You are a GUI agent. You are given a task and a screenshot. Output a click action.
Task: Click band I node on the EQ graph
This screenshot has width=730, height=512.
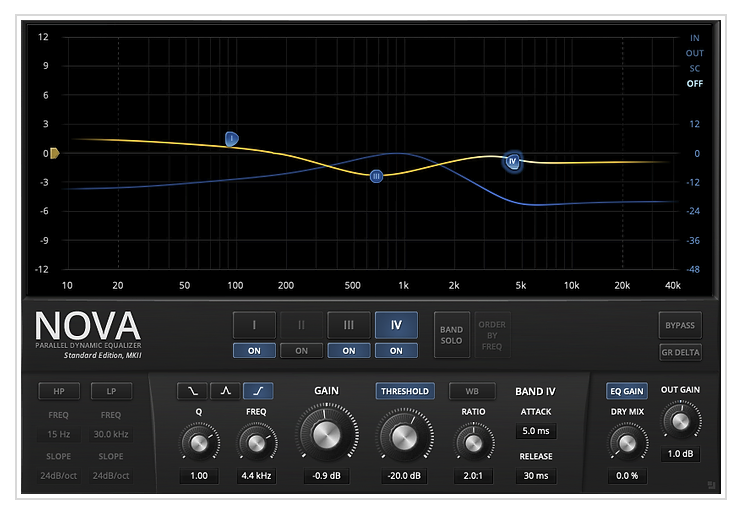tap(231, 139)
